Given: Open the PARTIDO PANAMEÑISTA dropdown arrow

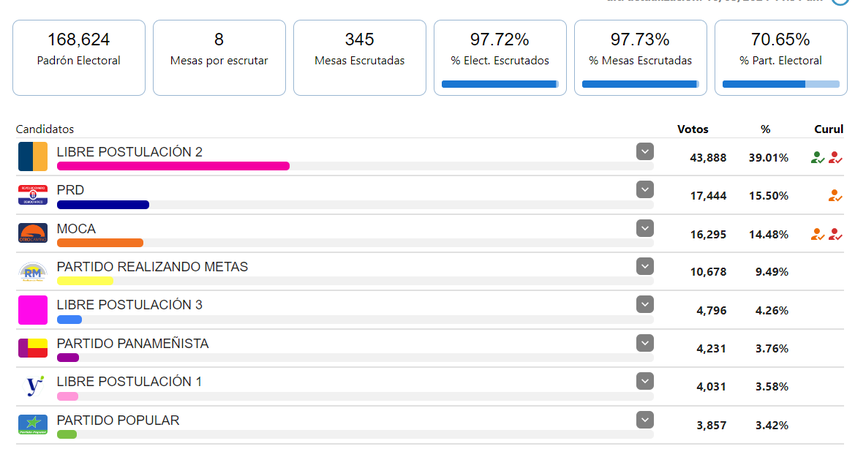Looking at the screenshot, I should [645, 343].
